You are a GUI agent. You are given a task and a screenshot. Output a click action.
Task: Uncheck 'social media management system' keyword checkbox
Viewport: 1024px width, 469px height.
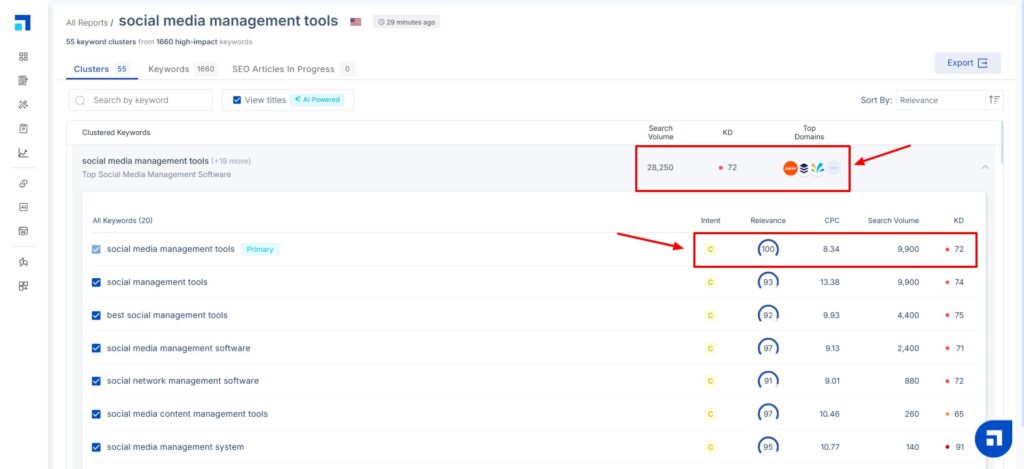96,447
